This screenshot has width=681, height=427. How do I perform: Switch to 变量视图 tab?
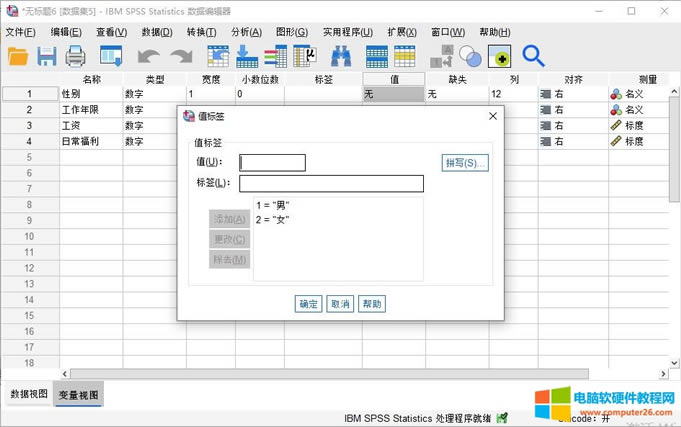coord(78,394)
